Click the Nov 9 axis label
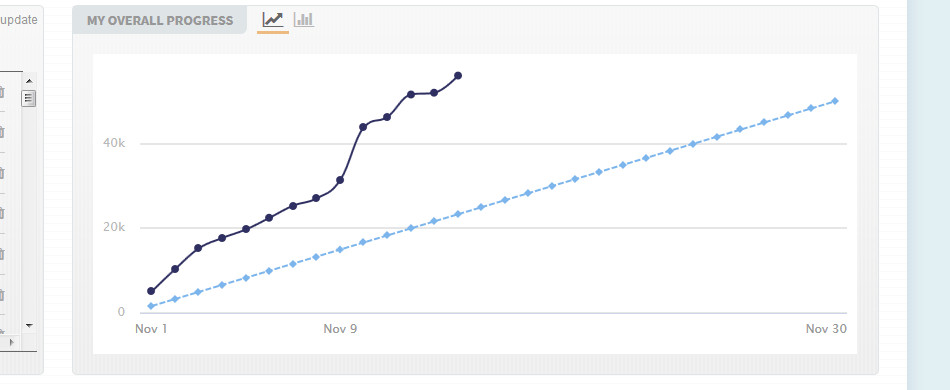This screenshot has width=950, height=390. click(340, 329)
